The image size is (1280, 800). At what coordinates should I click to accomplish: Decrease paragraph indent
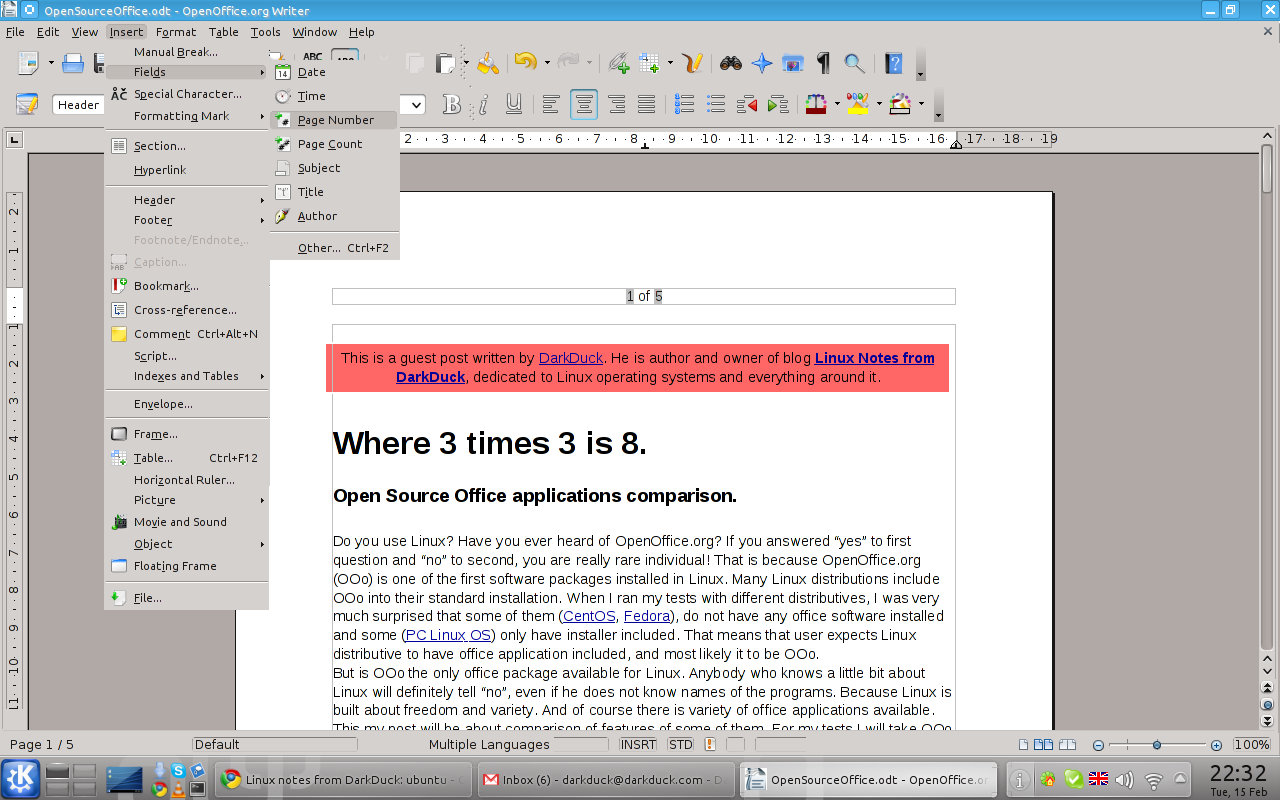746,104
